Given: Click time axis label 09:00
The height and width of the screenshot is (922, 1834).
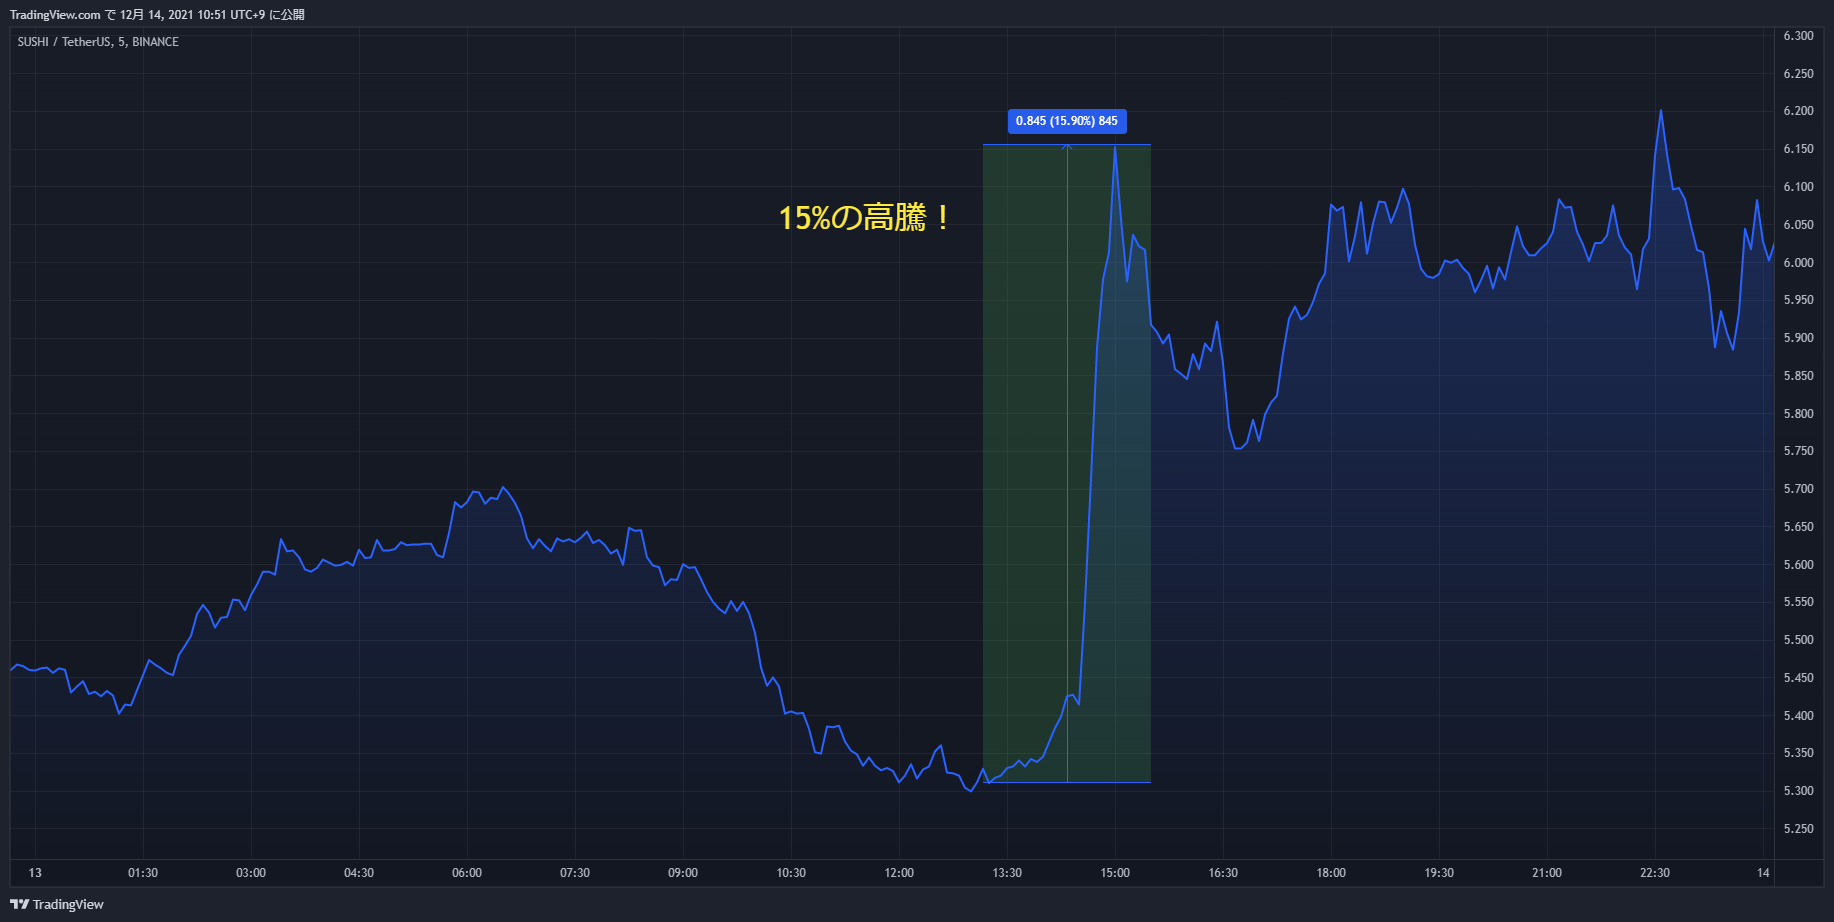Looking at the screenshot, I should pyautogui.click(x=683, y=873).
